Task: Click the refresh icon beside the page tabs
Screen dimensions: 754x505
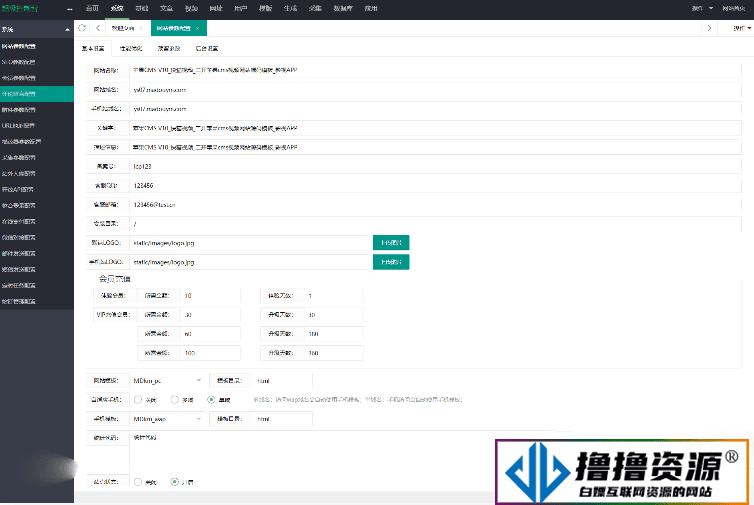Action: click(x=82, y=28)
